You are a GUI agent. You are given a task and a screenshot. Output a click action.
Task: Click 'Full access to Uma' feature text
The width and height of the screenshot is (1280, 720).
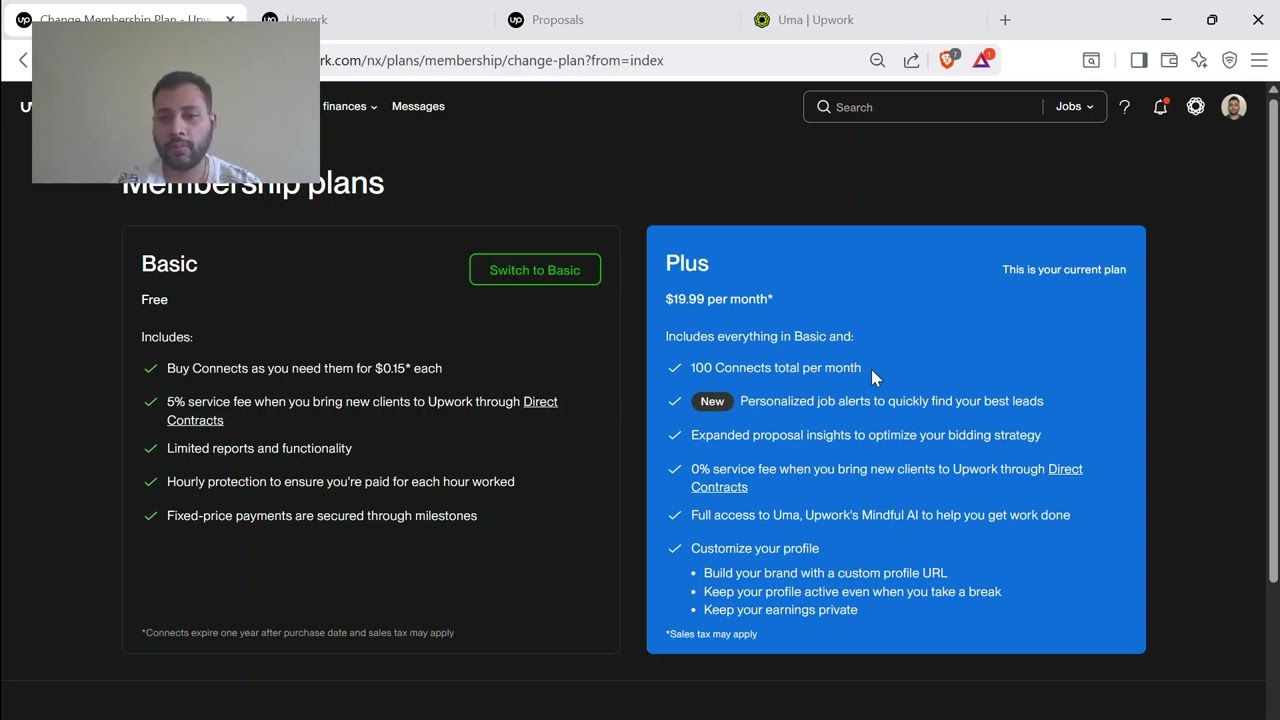pyautogui.click(x=880, y=515)
